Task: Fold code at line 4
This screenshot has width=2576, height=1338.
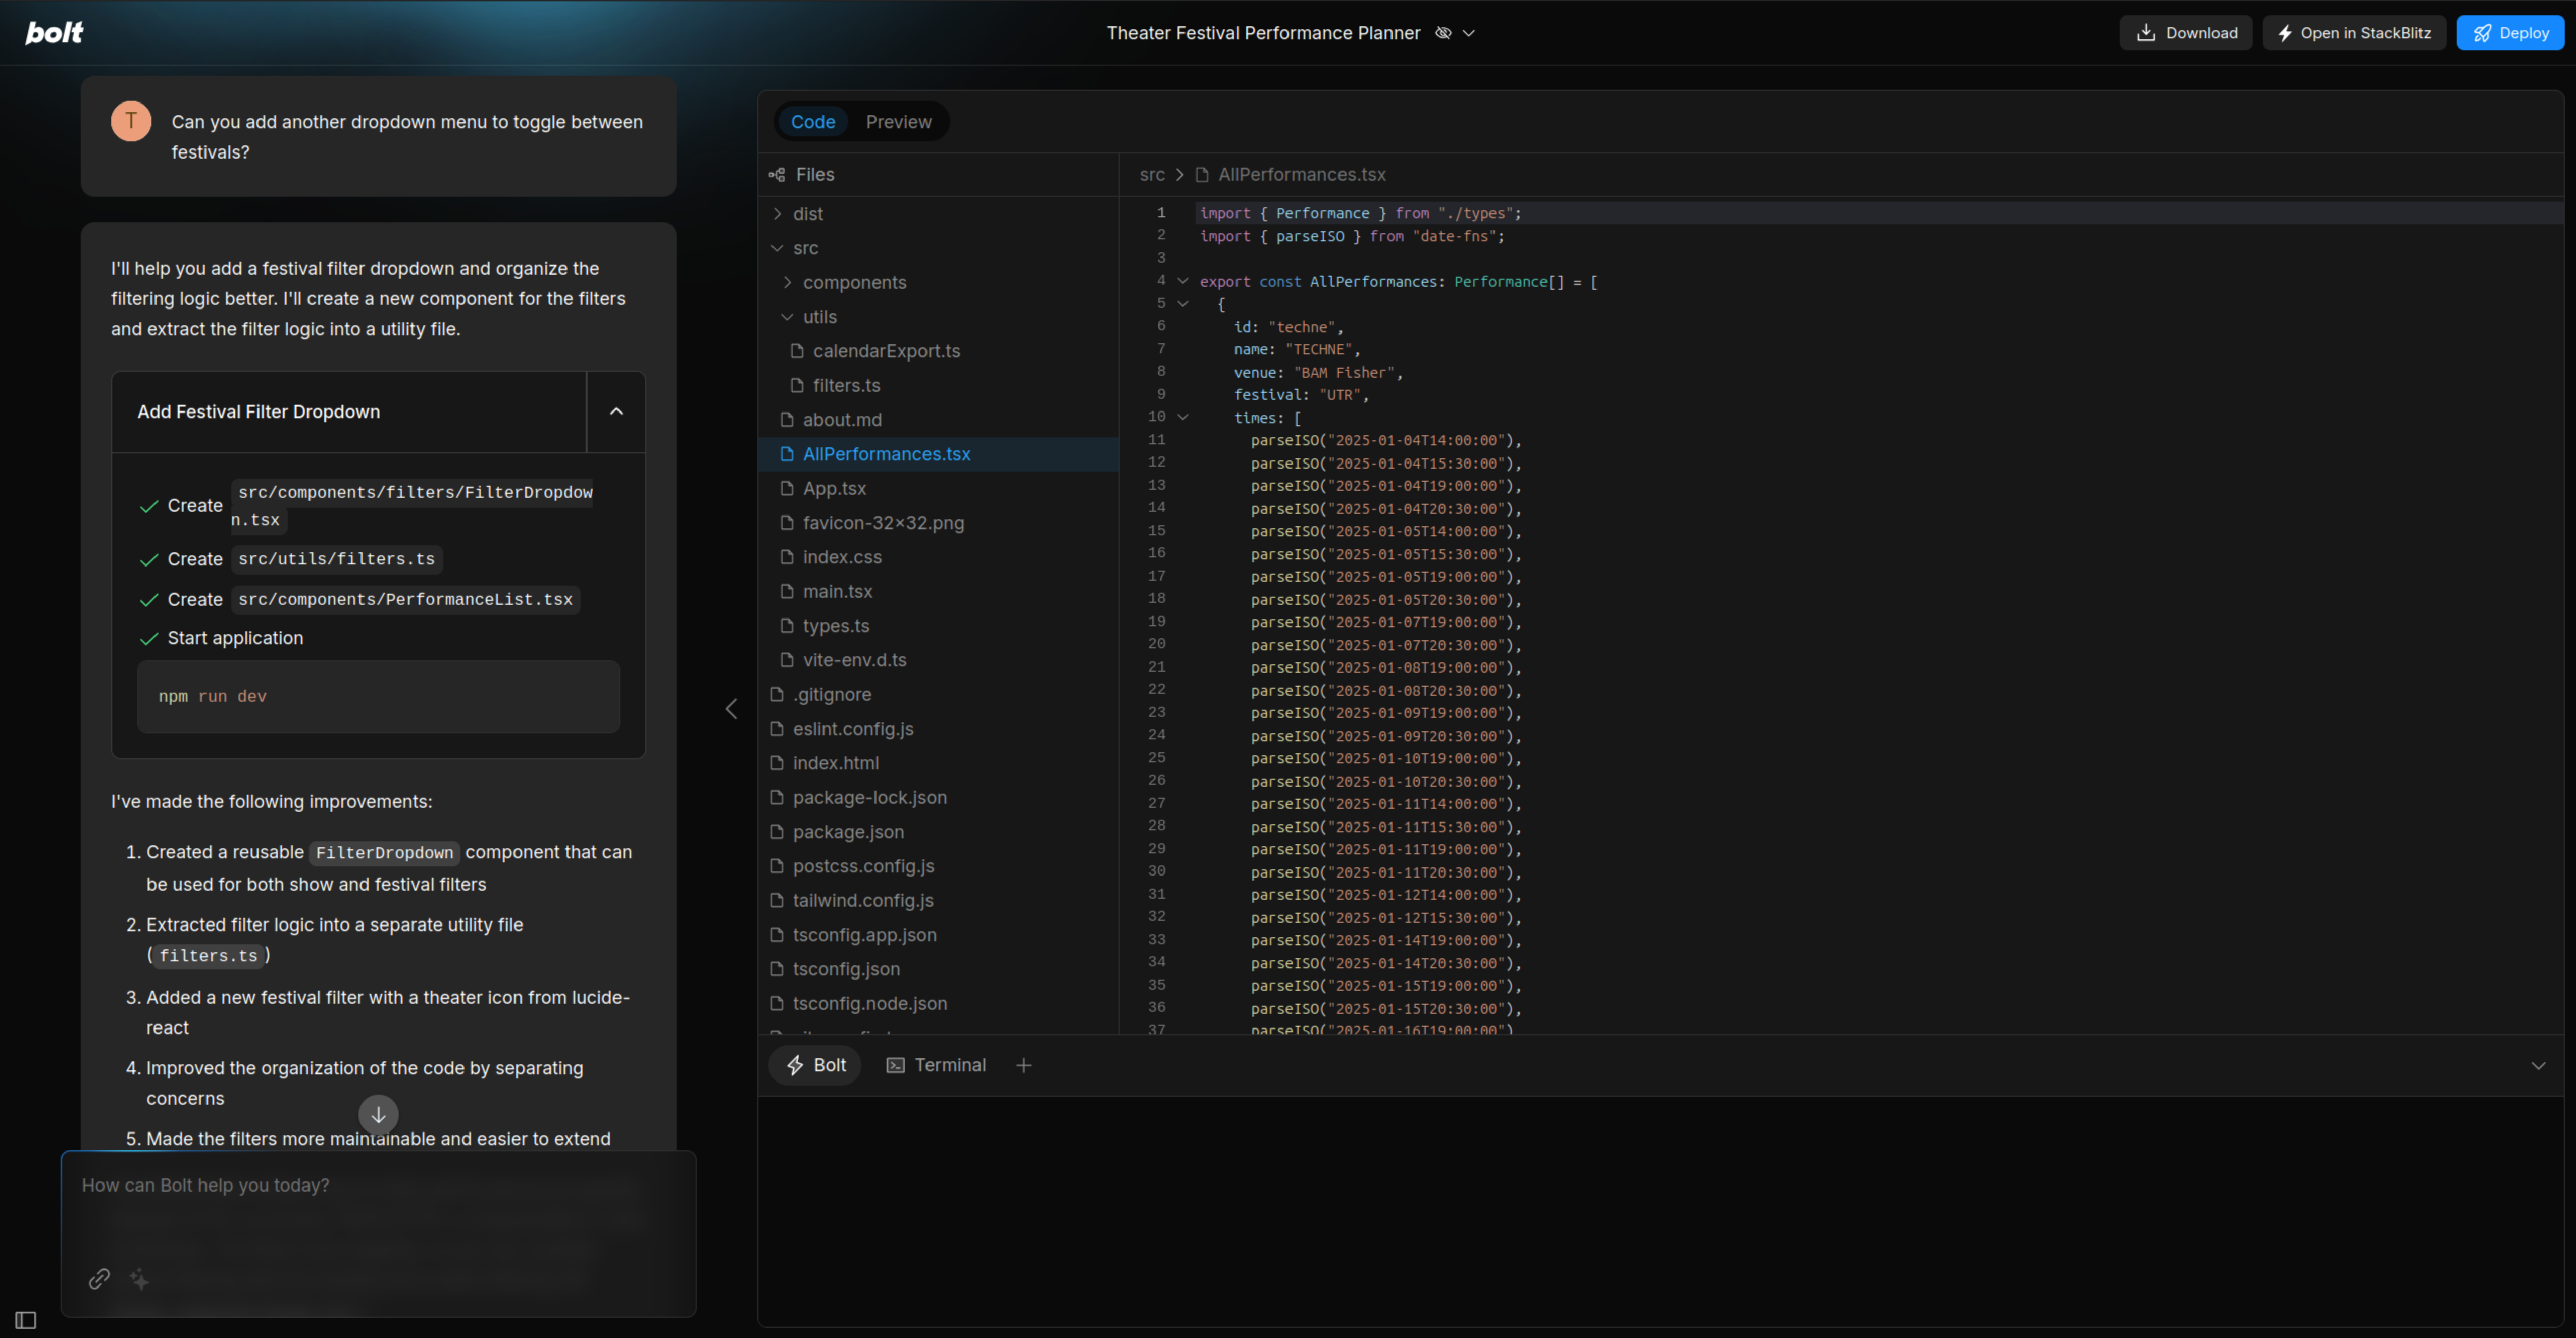Action: (x=1183, y=281)
